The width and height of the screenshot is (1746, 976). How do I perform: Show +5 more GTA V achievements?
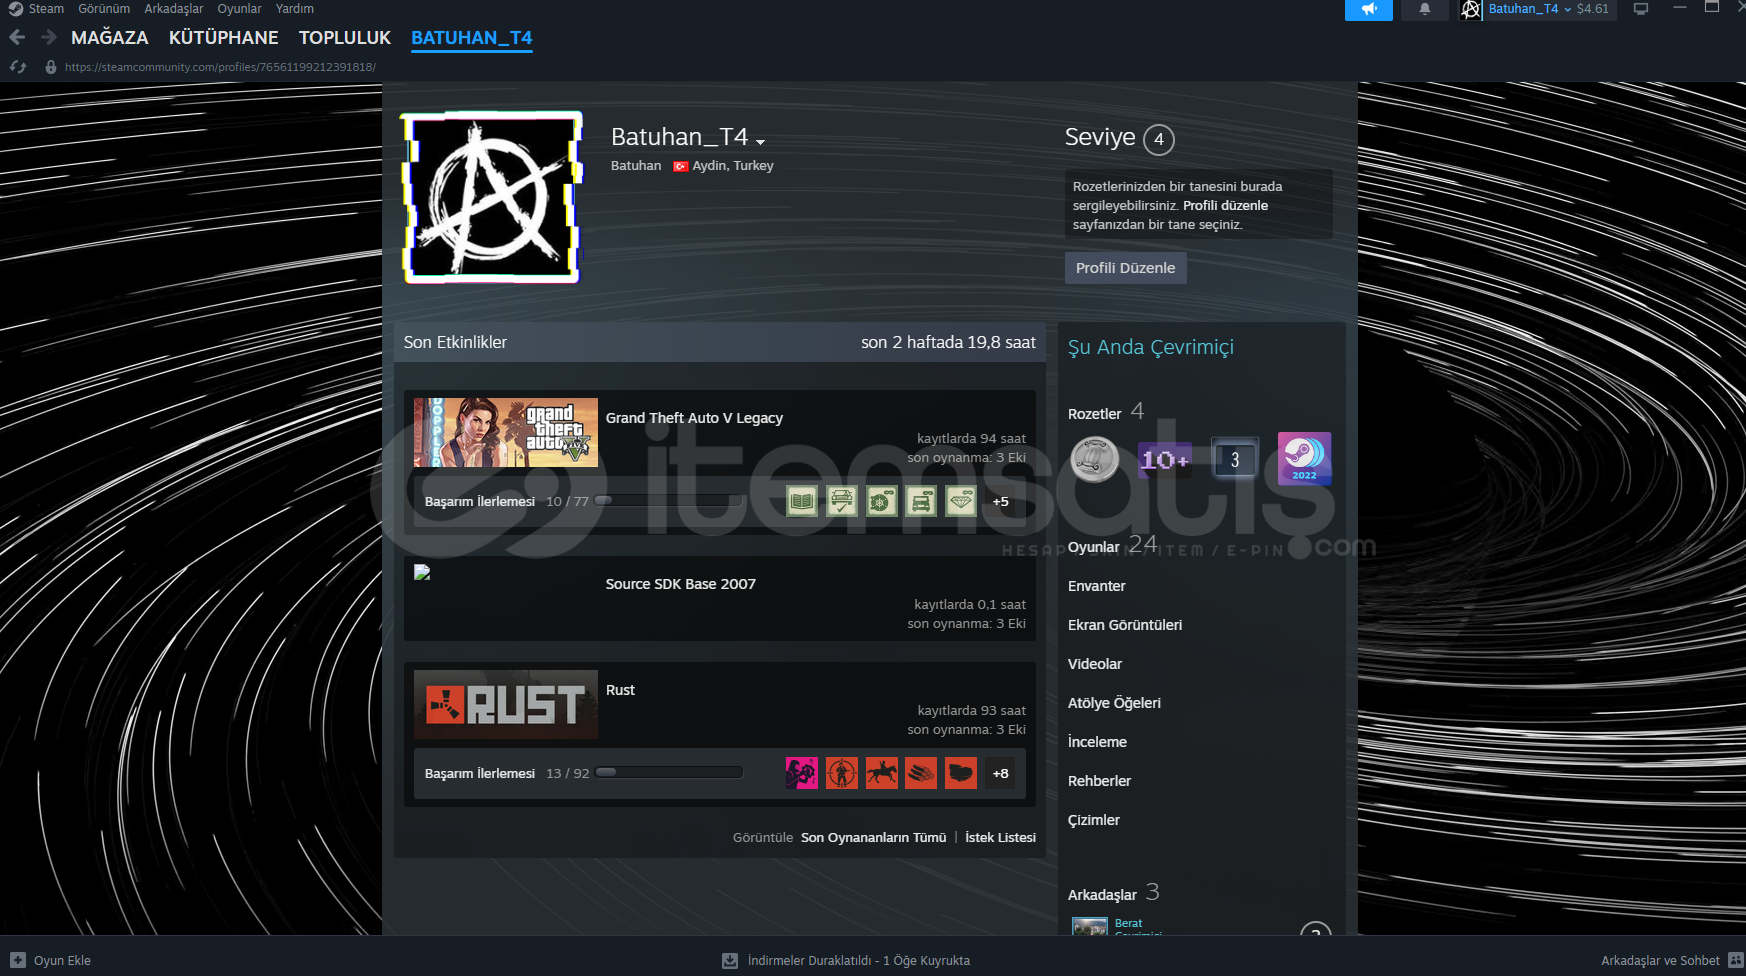point(1001,501)
